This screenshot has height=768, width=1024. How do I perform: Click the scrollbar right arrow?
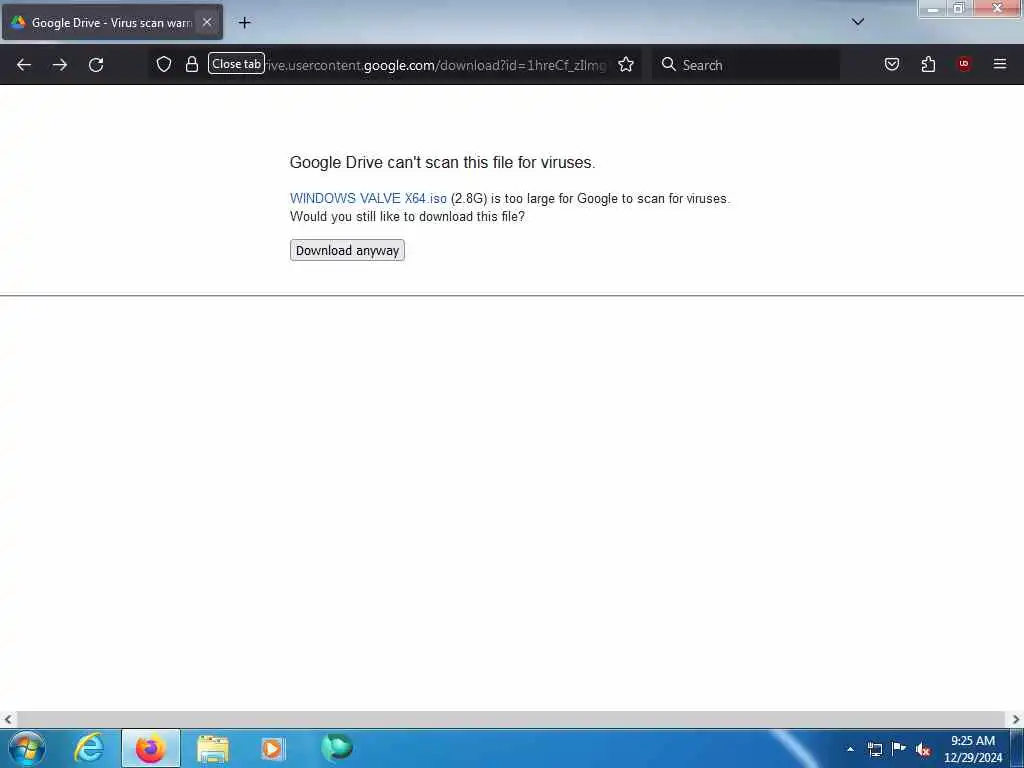pos(1016,719)
